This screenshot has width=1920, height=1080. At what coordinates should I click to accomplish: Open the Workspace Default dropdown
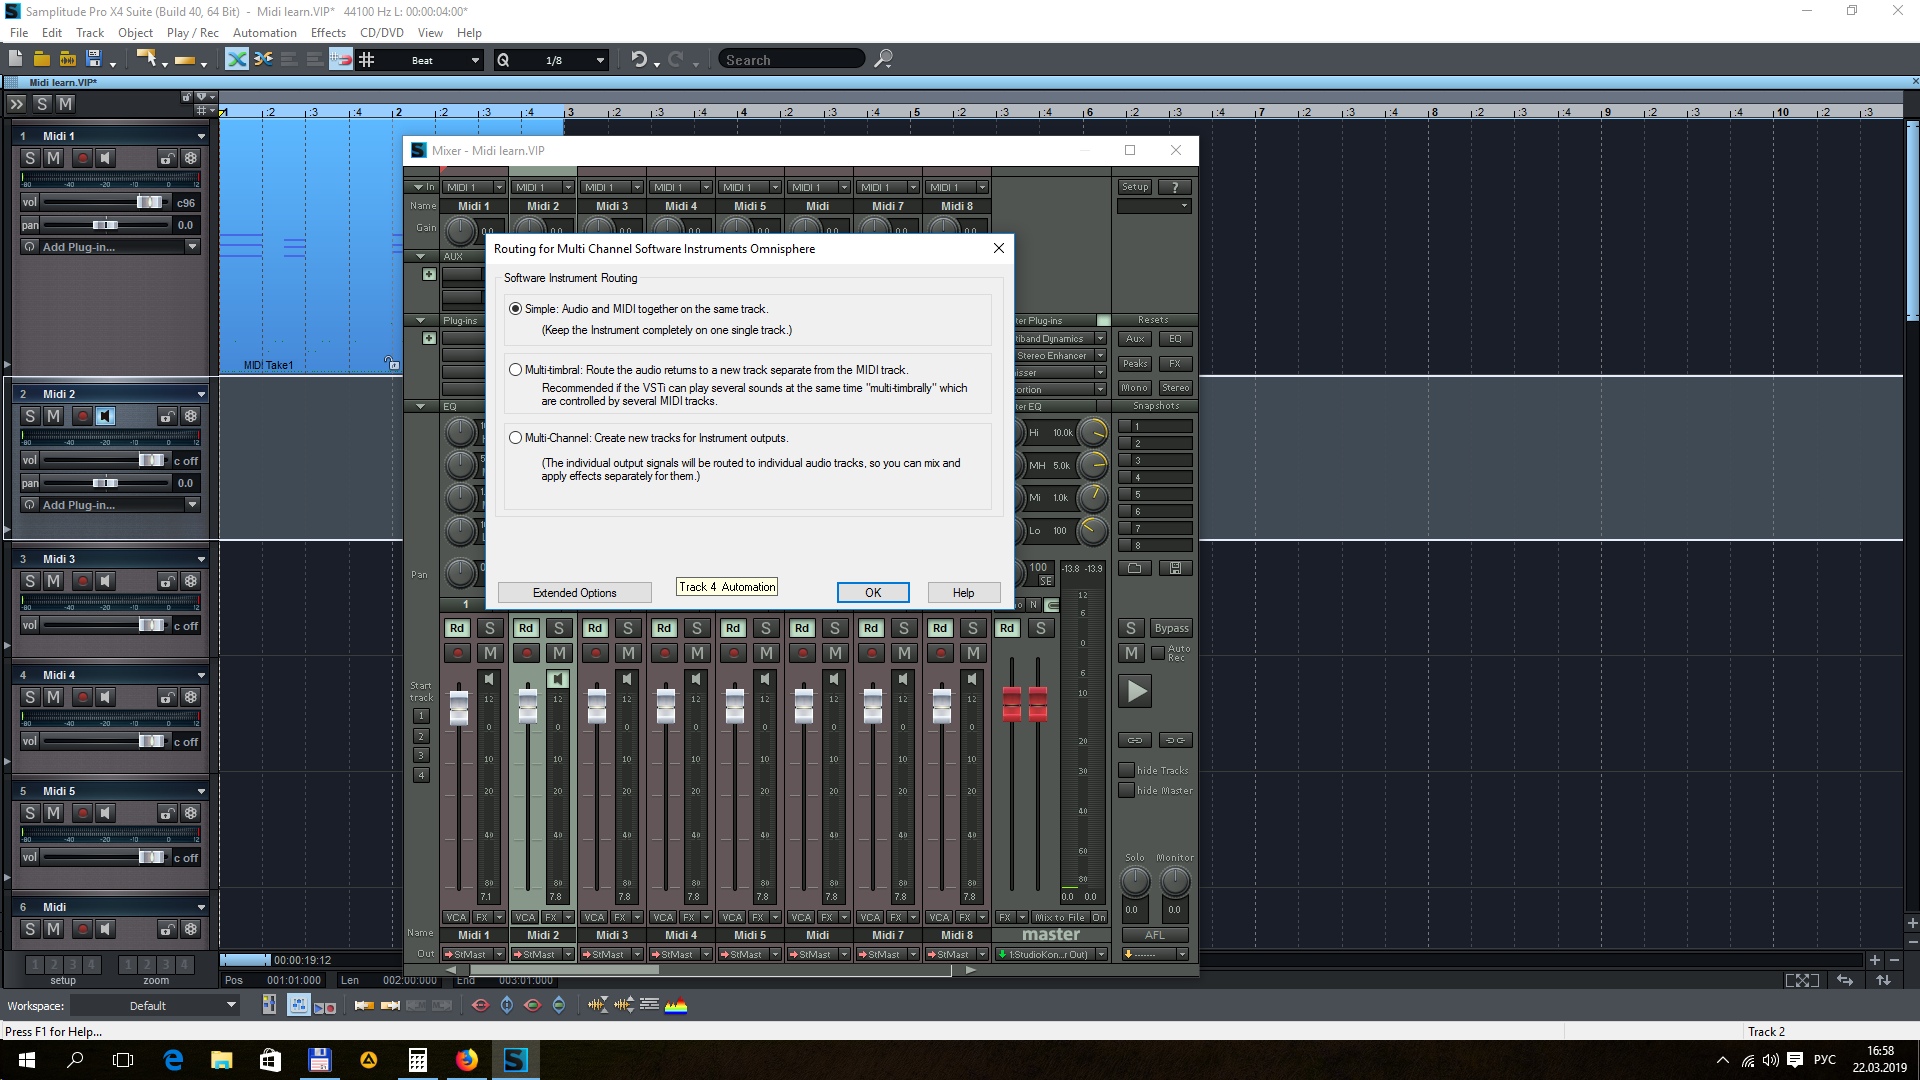point(231,1005)
